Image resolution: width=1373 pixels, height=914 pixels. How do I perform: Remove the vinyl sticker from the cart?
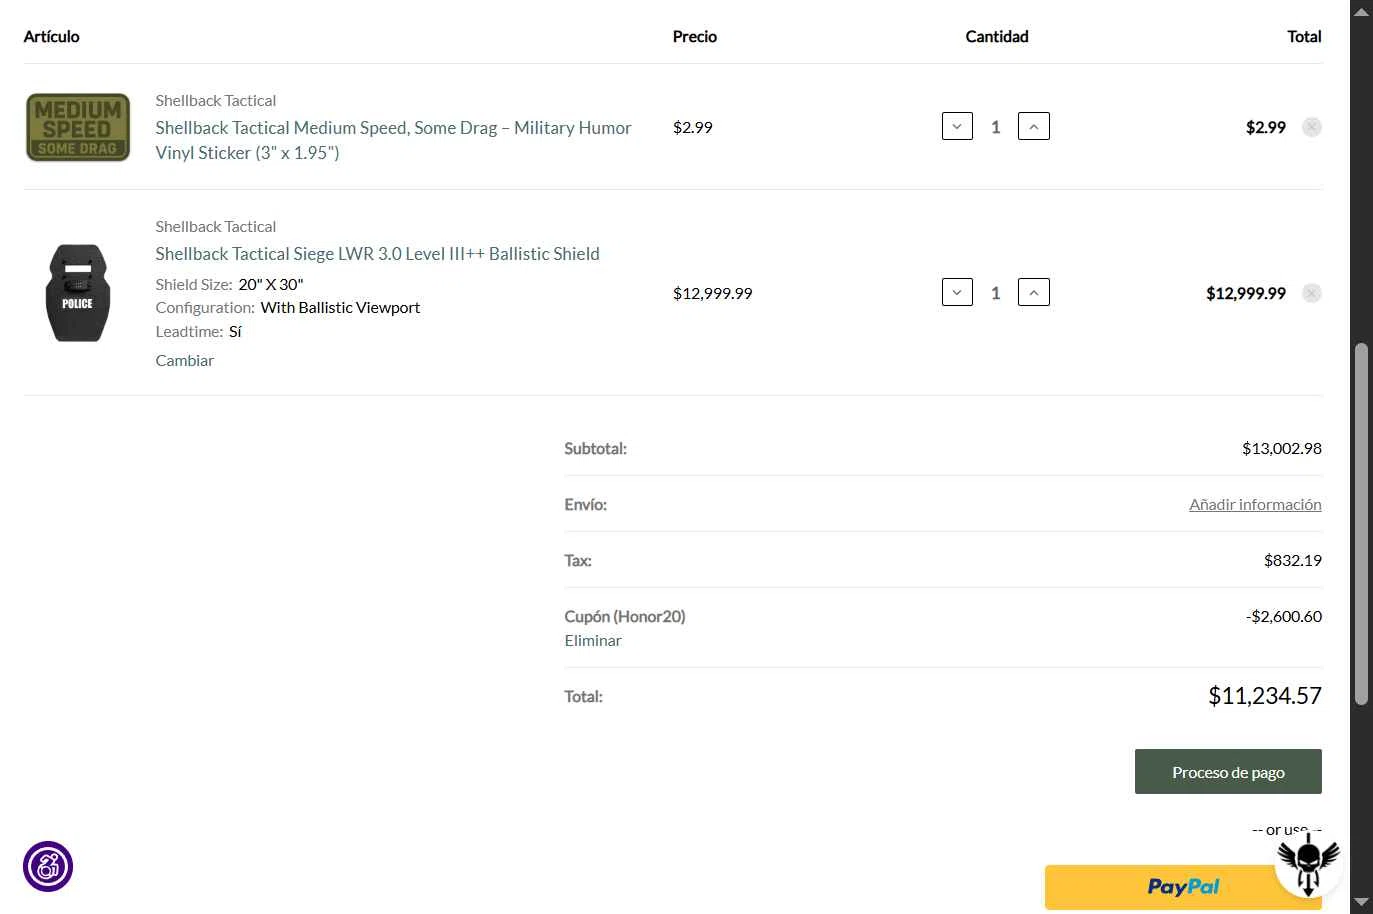pyautogui.click(x=1312, y=127)
